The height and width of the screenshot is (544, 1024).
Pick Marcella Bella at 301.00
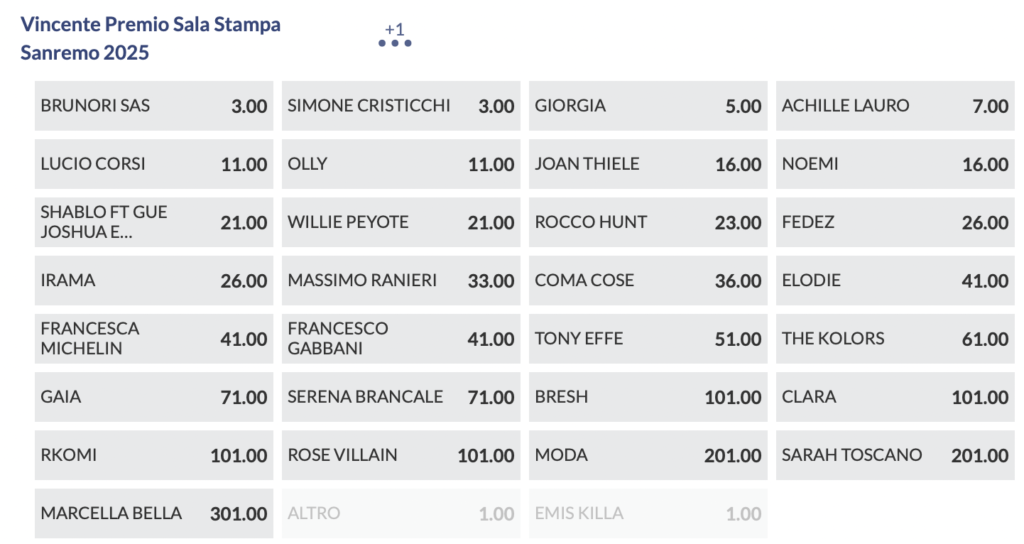click(153, 514)
